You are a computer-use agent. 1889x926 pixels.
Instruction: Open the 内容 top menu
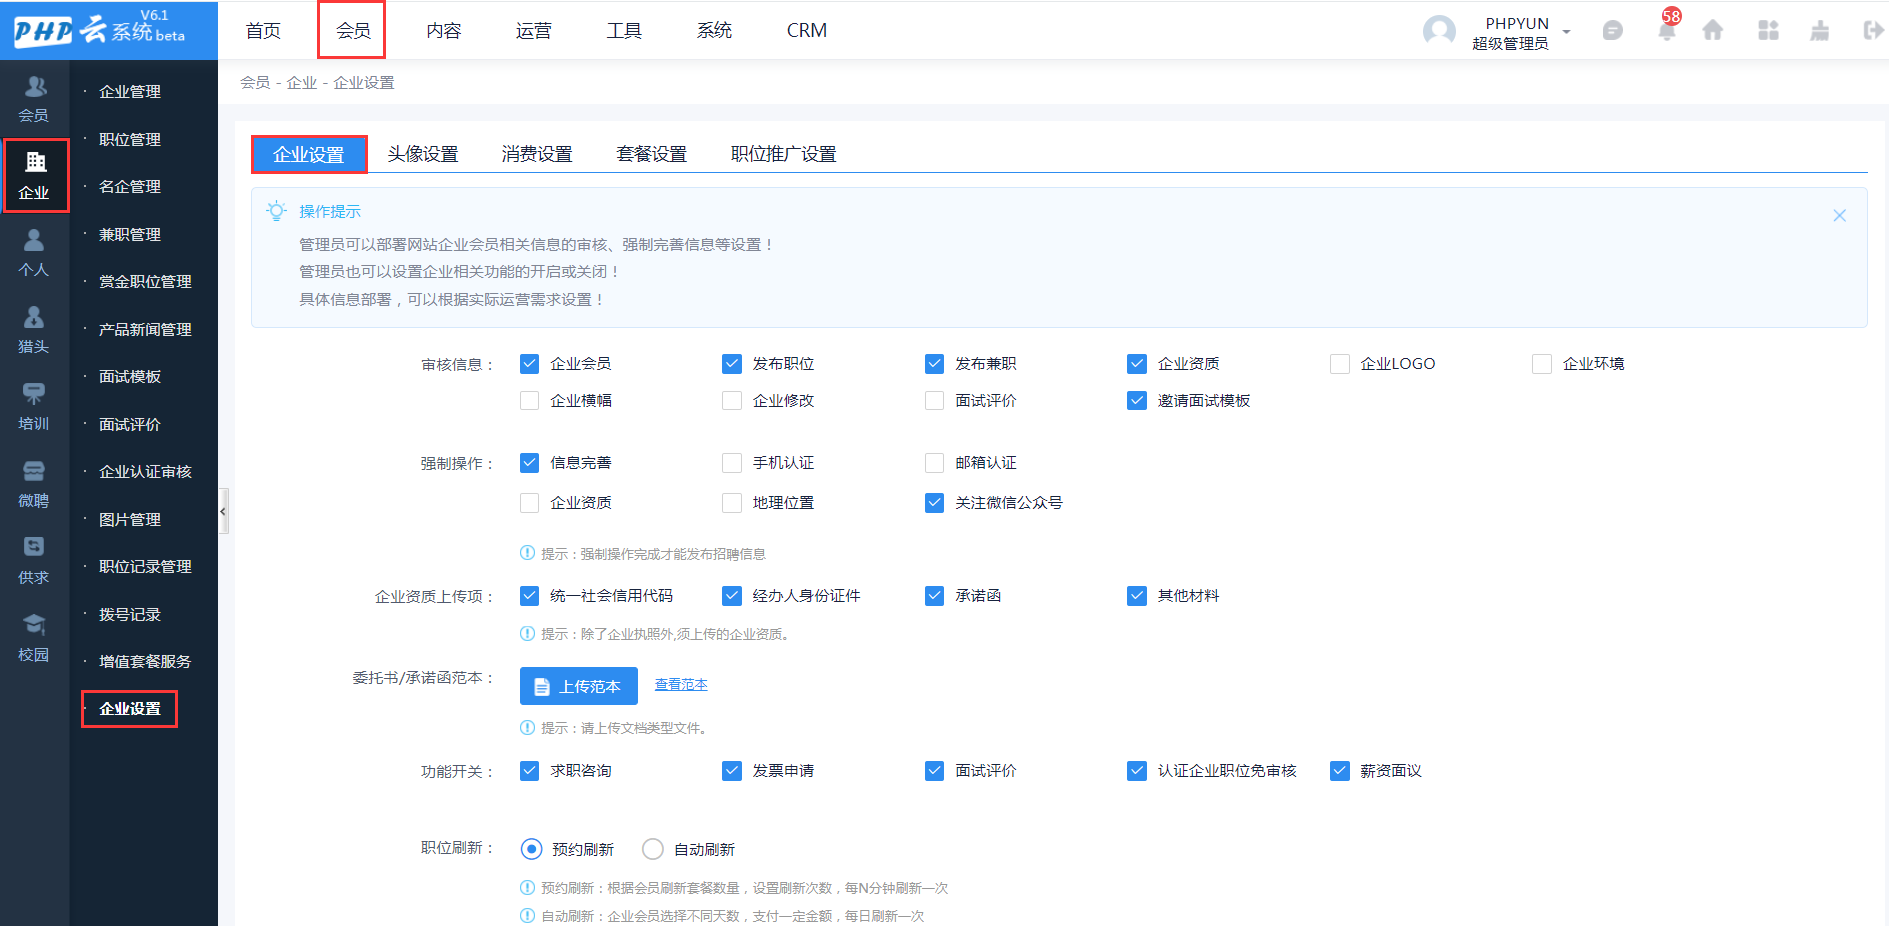443,31
